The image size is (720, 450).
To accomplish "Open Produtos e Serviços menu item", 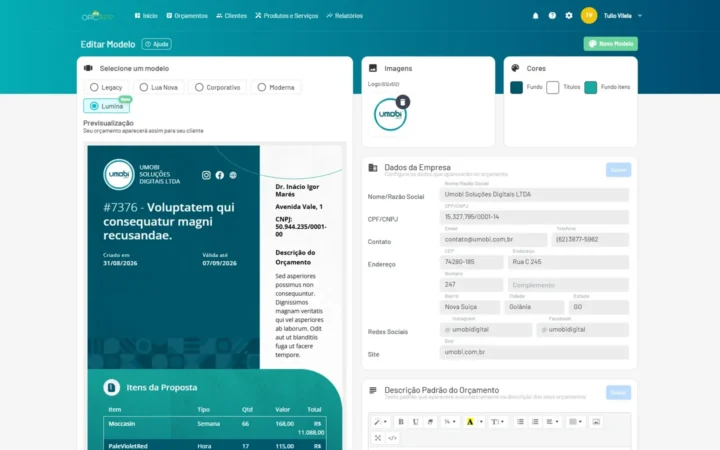I will pos(287,16).
